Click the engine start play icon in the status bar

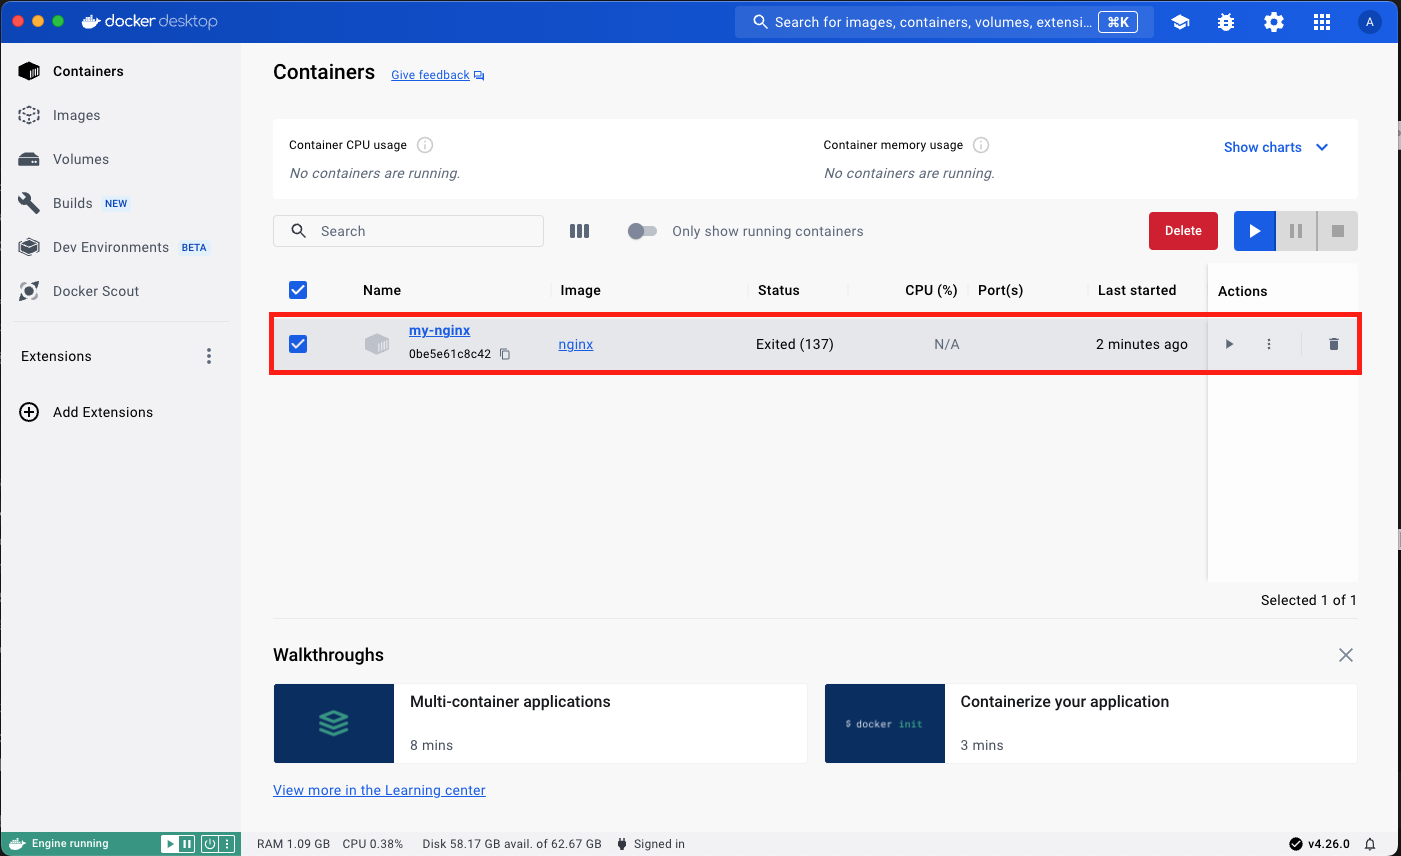click(170, 844)
